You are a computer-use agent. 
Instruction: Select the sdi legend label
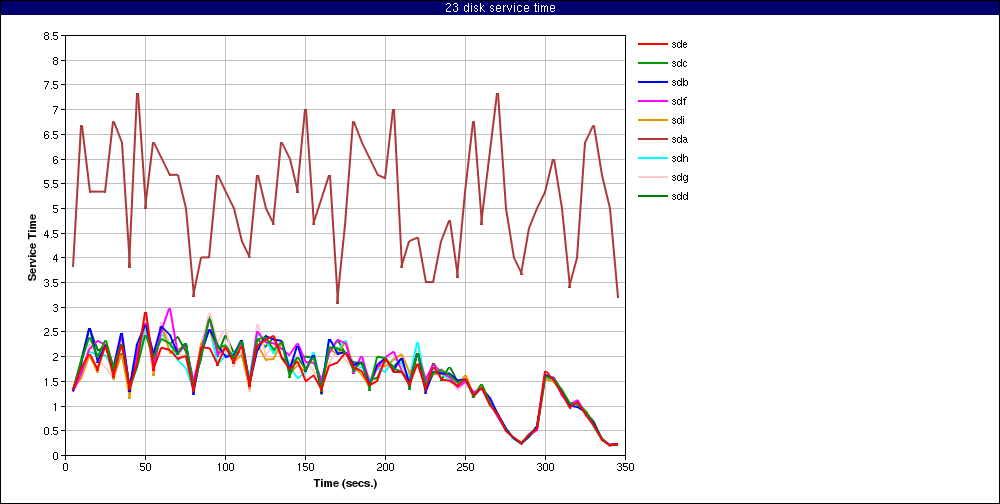[x=678, y=121]
